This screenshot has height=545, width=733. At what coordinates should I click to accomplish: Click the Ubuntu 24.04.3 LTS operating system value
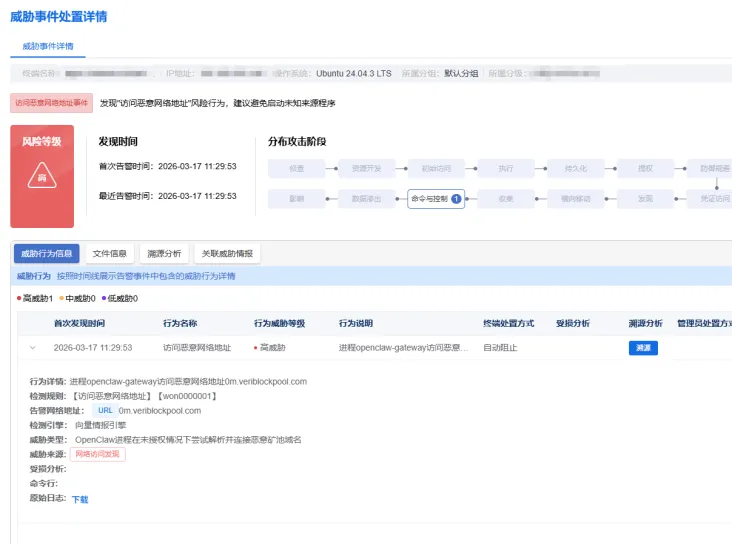[354, 73]
